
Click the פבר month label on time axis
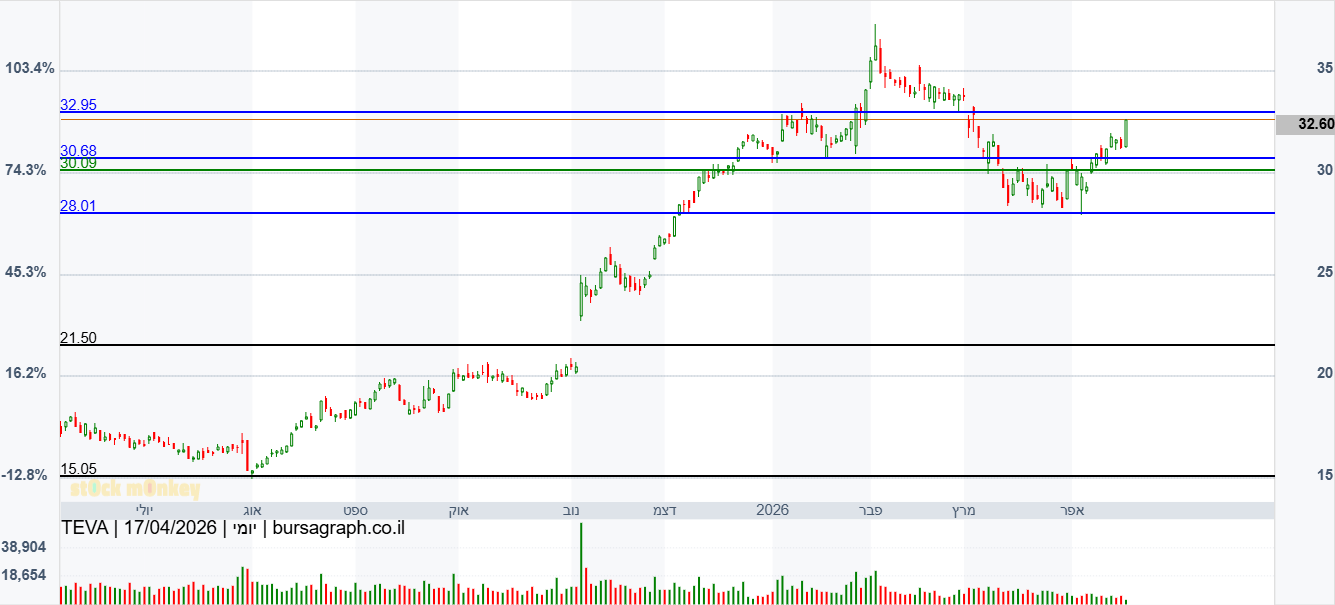click(870, 510)
